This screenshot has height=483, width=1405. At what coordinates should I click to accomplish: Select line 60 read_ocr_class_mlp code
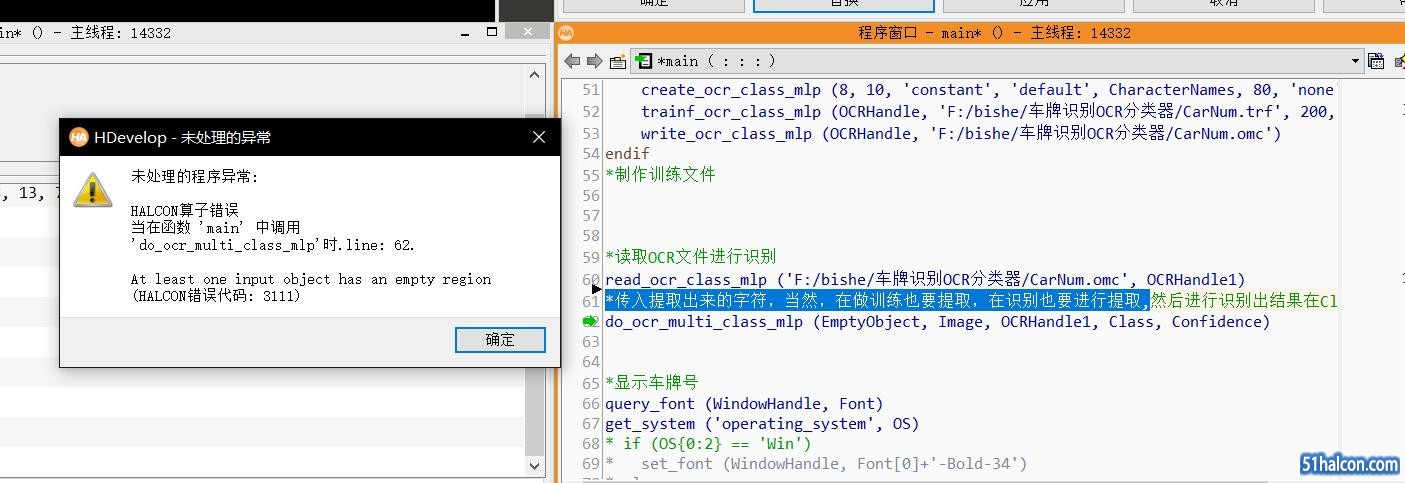[x=925, y=279]
